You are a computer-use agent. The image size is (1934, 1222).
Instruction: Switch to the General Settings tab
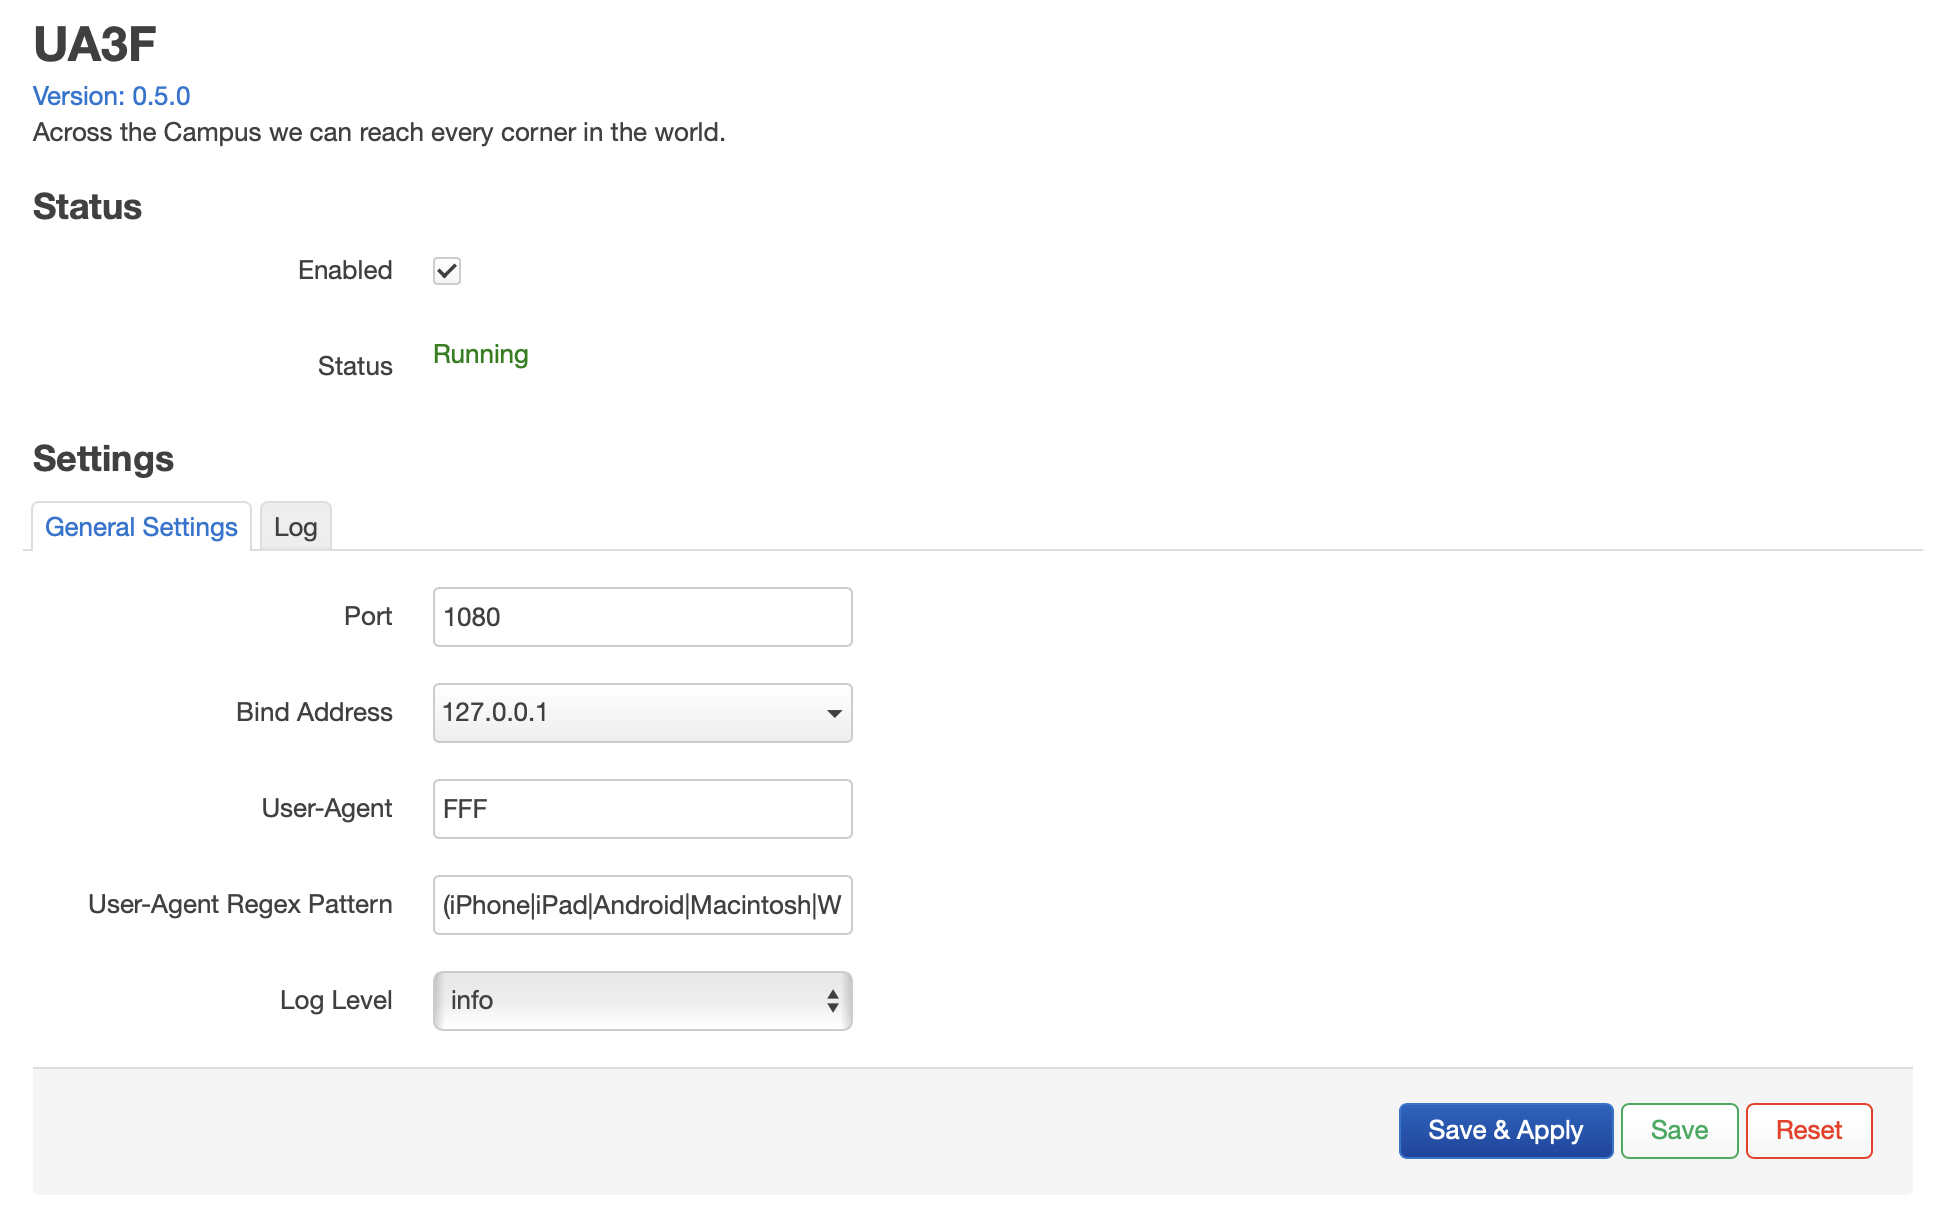pyautogui.click(x=141, y=527)
